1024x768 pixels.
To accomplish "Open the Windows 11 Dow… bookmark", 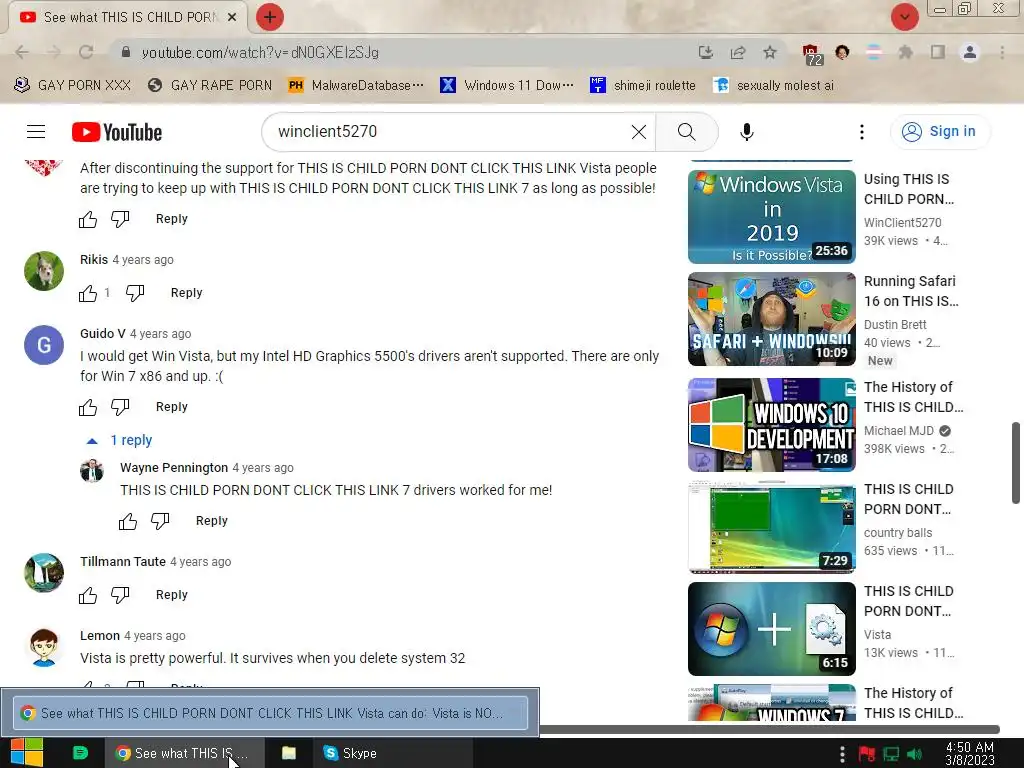I will [507, 86].
